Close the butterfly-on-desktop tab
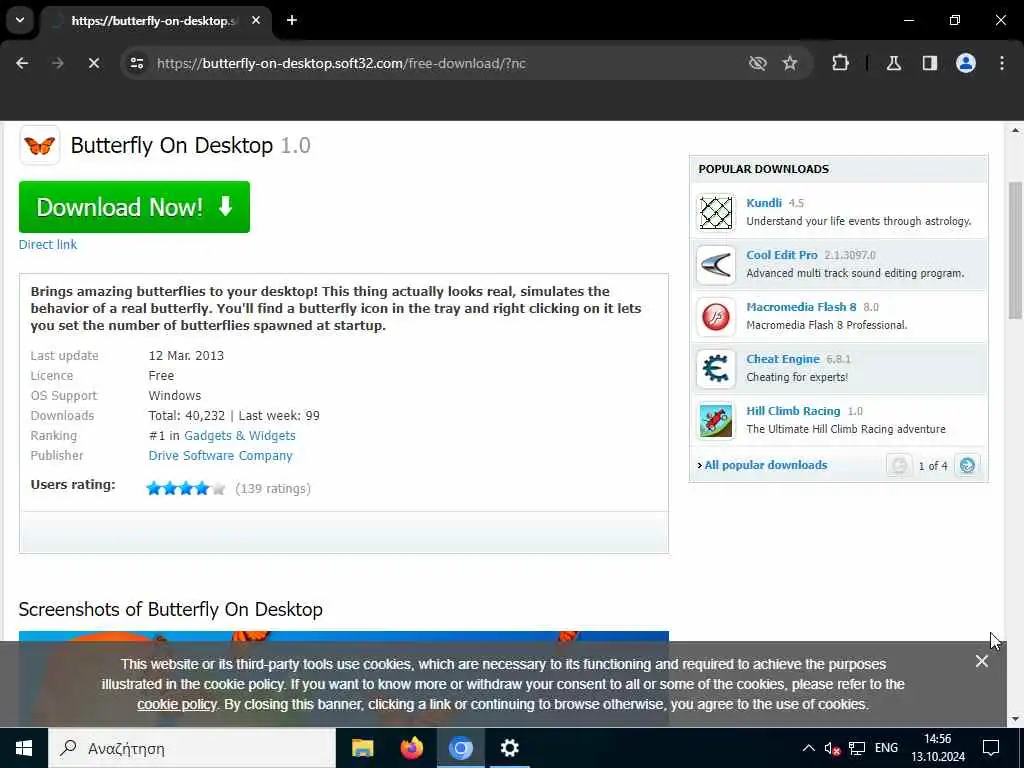 256,21
